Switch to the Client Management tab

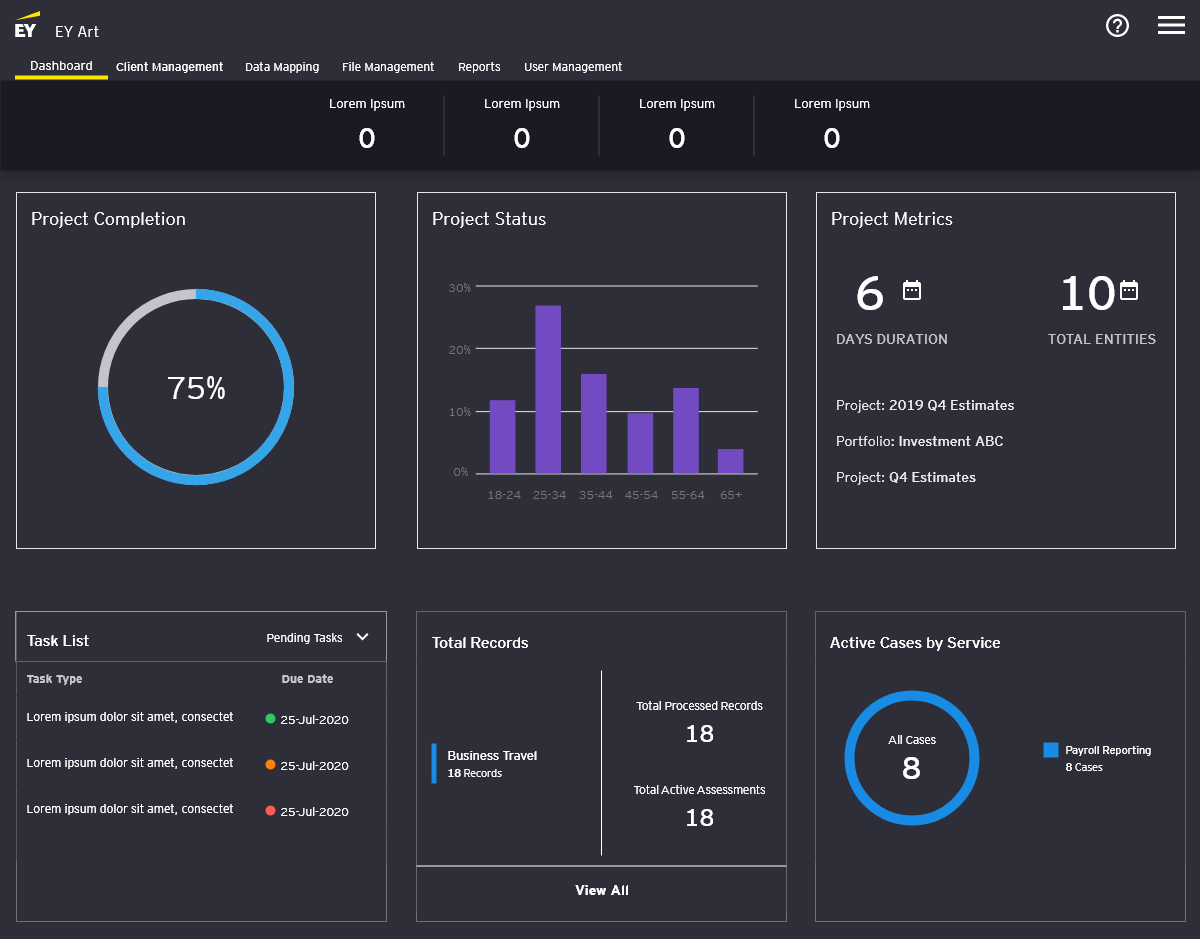click(169, 67)
